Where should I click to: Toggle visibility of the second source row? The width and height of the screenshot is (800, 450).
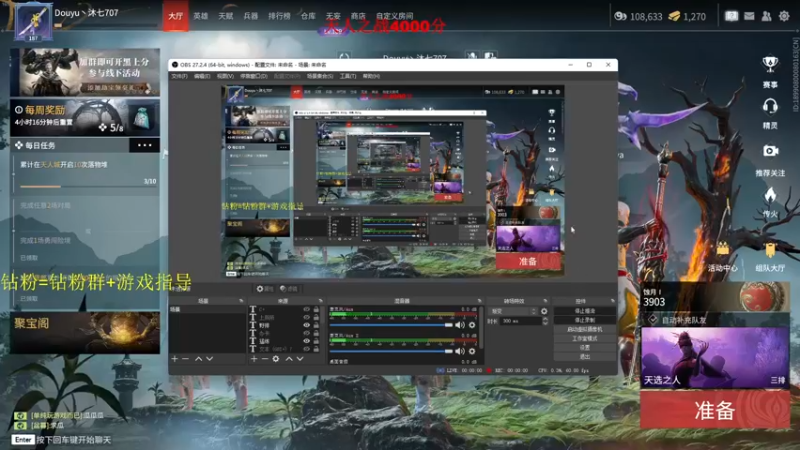click(x=307, y=317)
